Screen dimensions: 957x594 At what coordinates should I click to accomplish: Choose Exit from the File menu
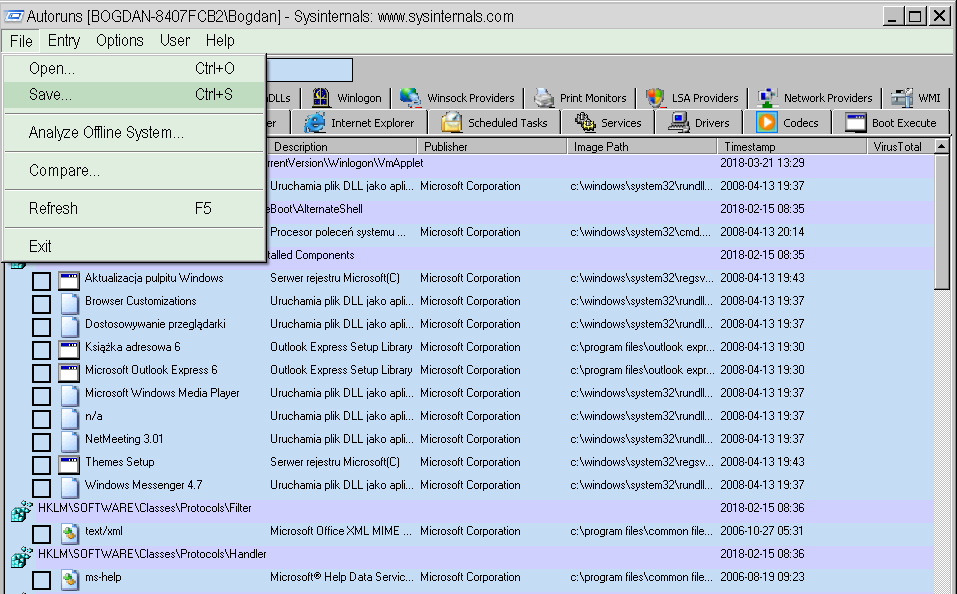pos(134,246)
